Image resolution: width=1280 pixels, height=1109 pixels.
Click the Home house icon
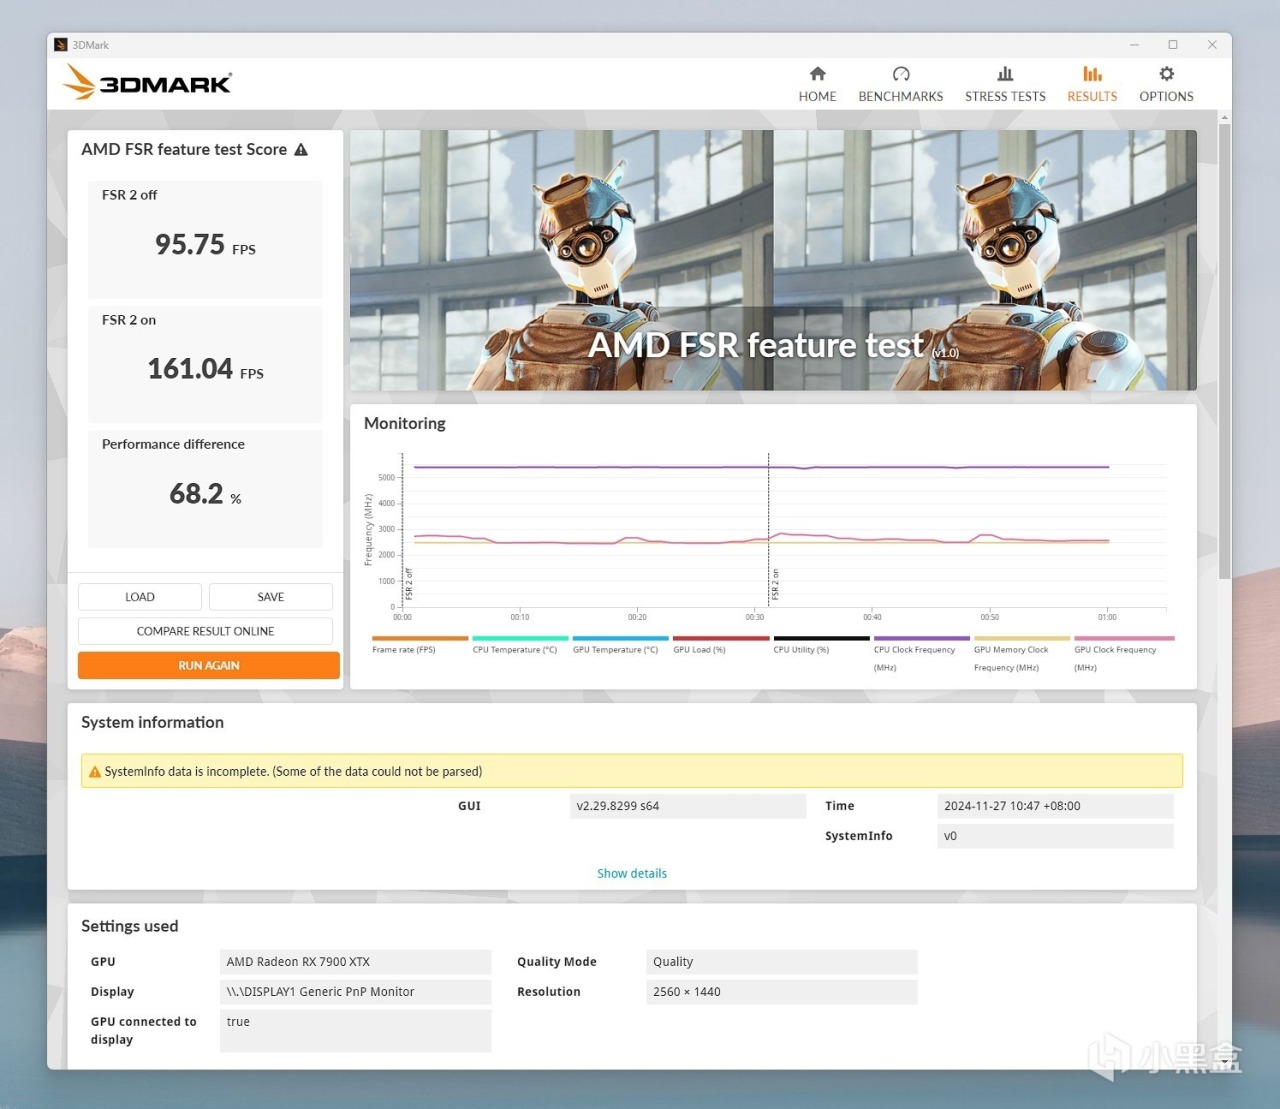(817, 74)
